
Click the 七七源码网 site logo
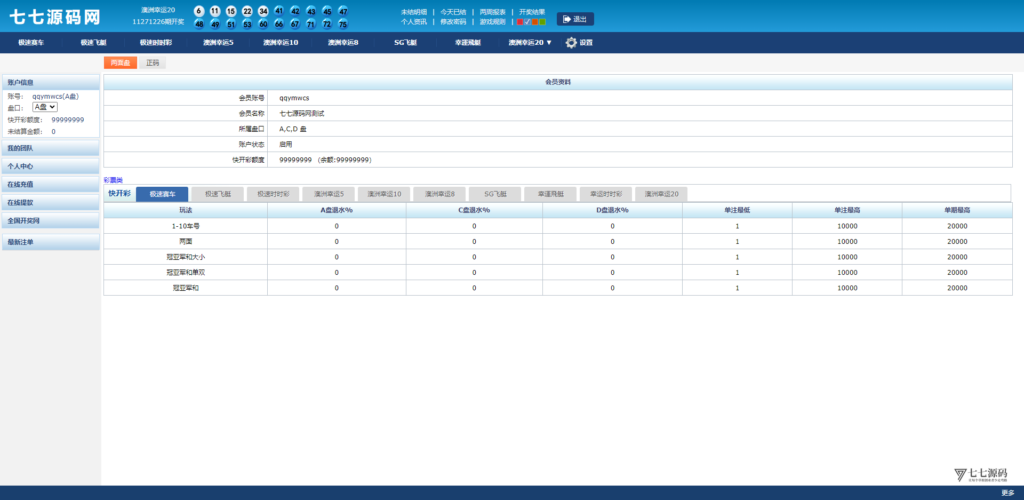coord(55,17)
